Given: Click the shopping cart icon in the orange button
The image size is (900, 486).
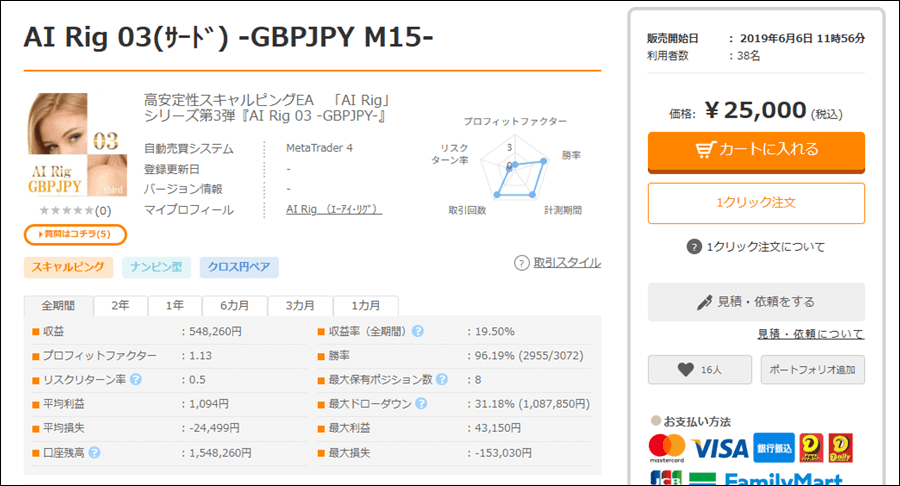Looking at the screenshot, I should pos(705,149).
